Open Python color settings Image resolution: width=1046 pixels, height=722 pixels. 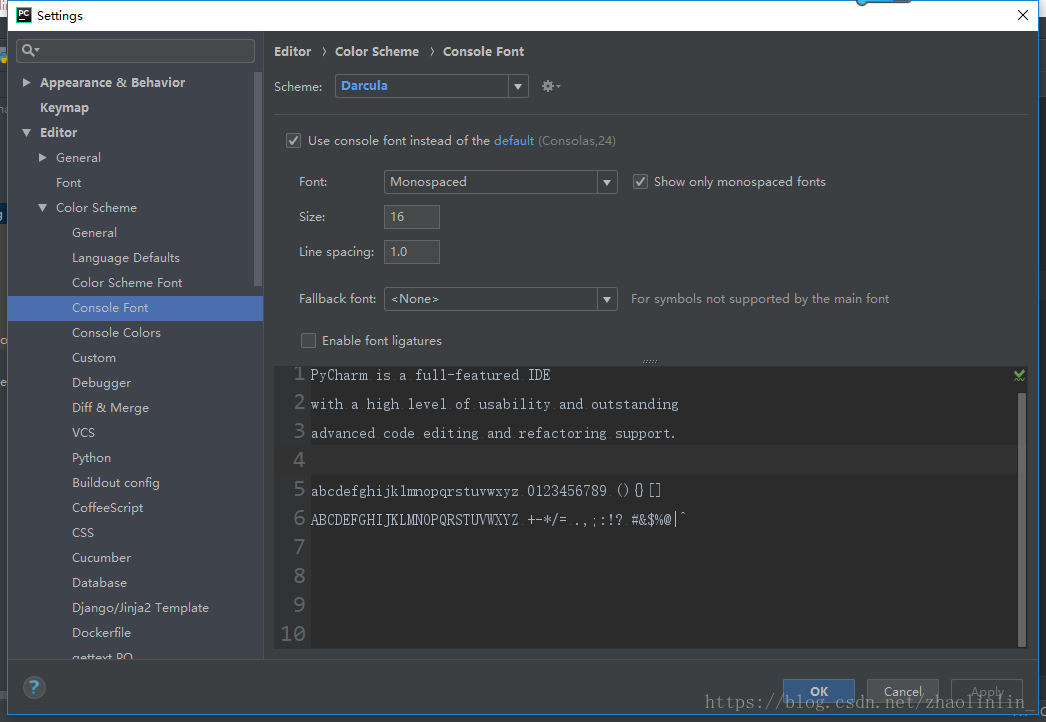point(91,458)
